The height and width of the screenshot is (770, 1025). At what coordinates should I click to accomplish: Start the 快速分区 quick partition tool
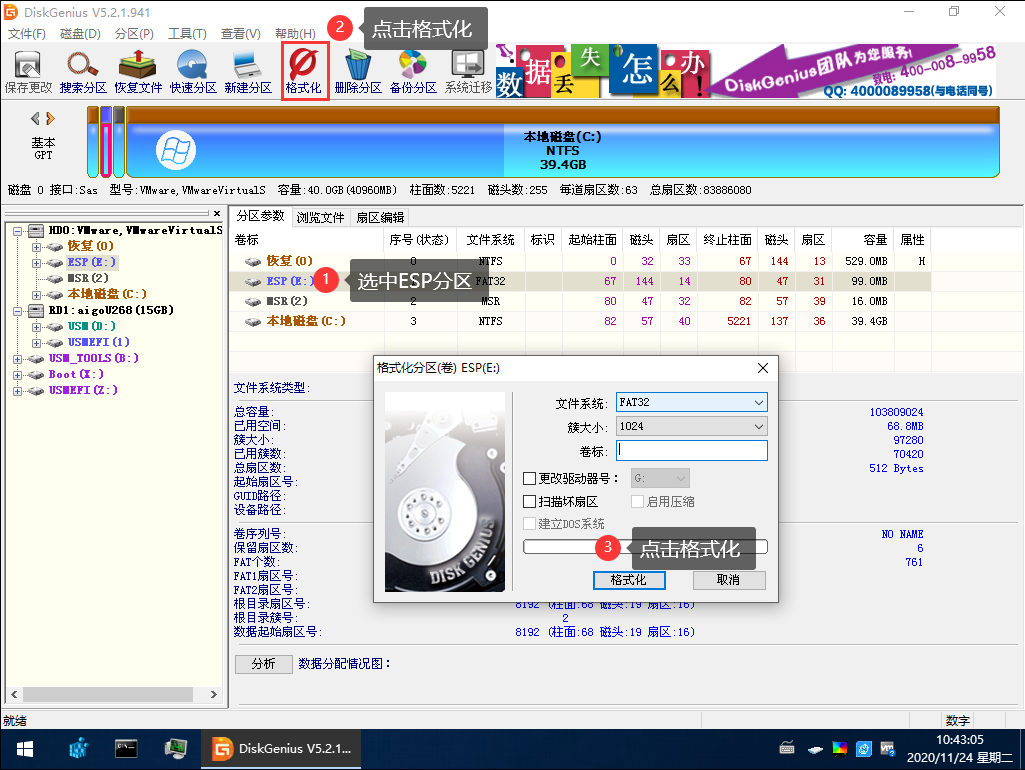click(193, 72)
